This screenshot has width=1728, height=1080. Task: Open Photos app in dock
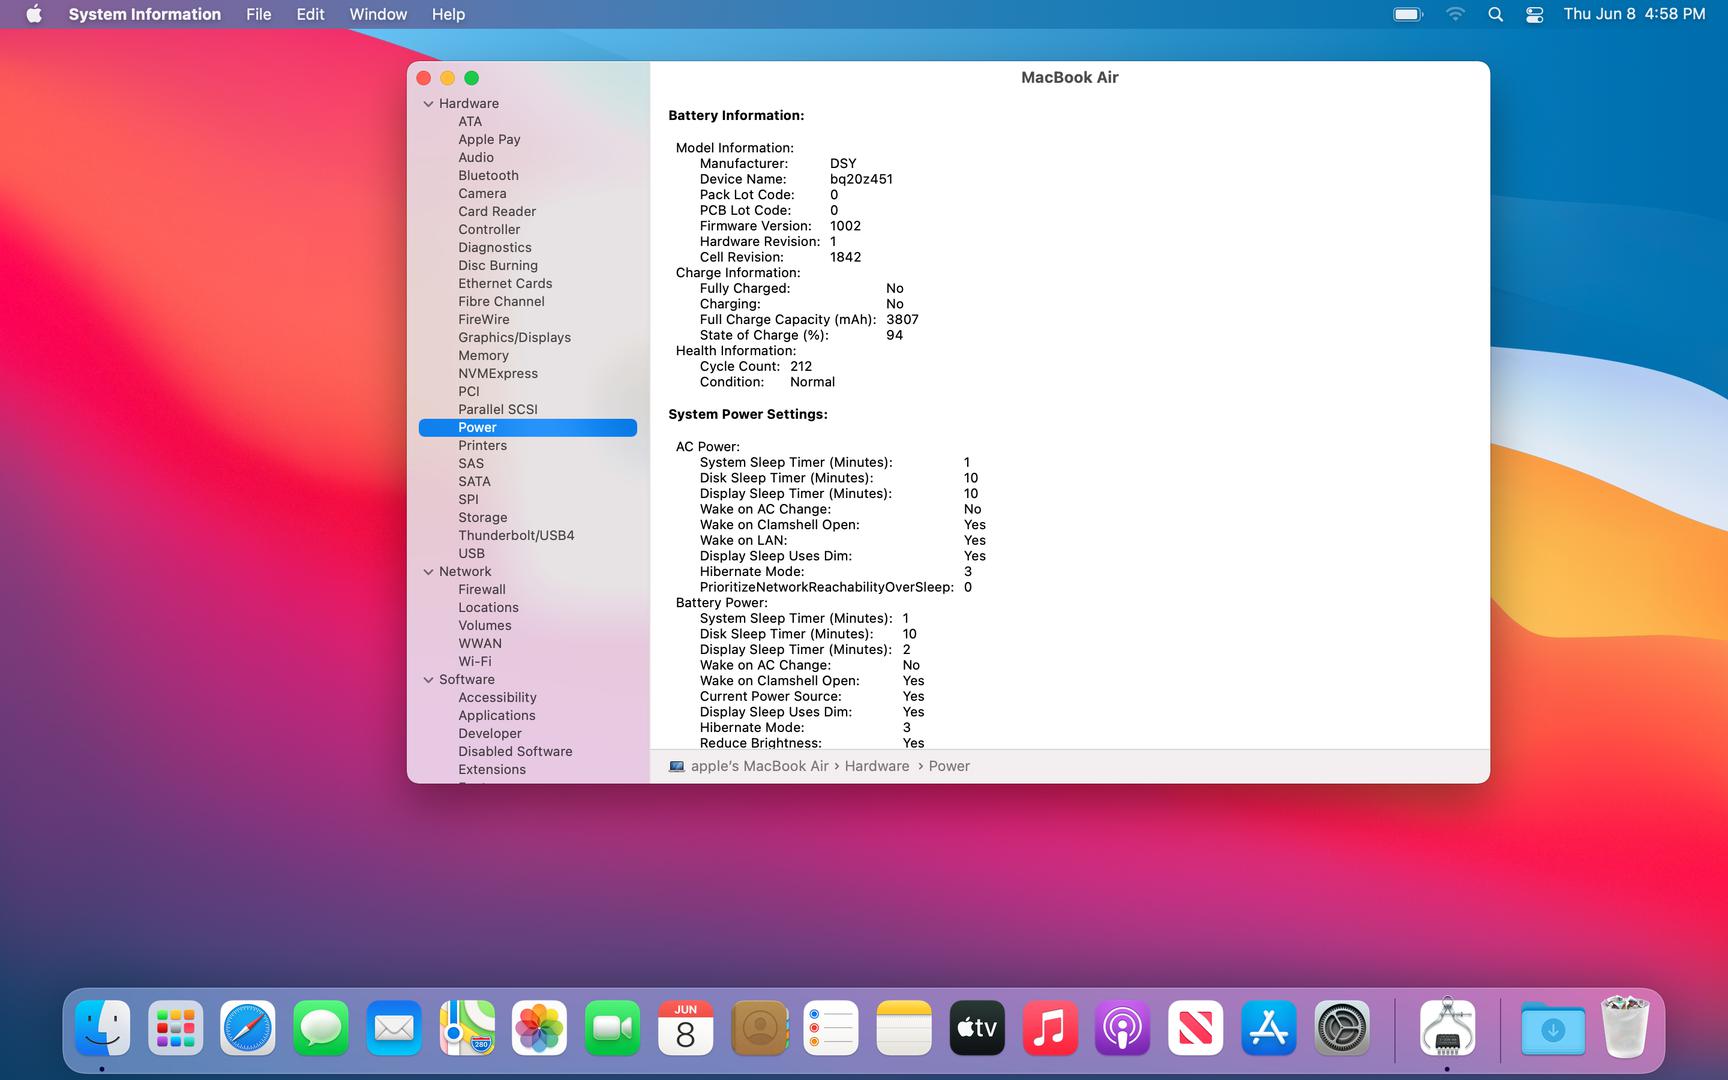coord(540,1028)
